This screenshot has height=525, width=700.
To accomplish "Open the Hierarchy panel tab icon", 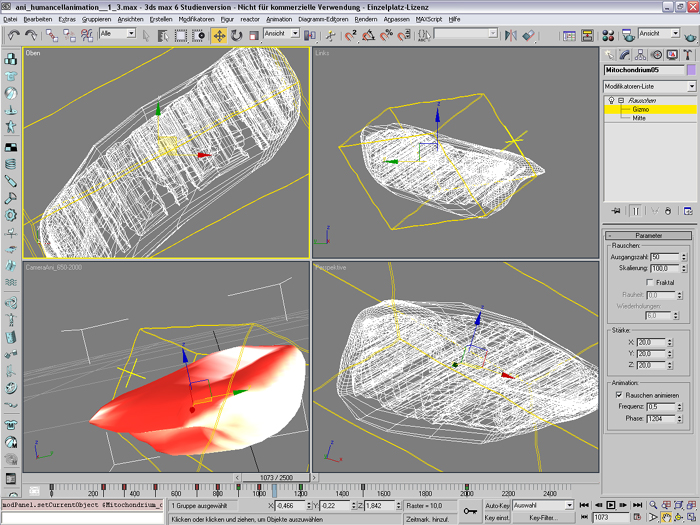I will [x=640, y=55].
